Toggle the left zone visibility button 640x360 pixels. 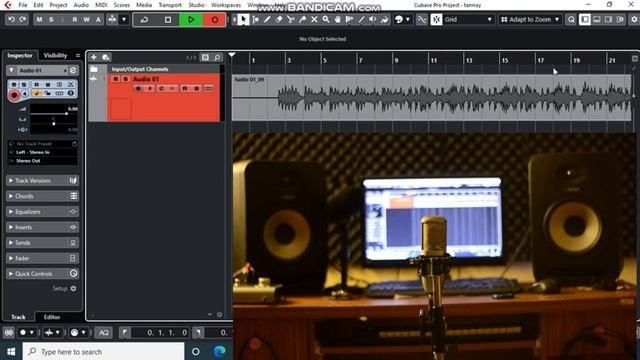click(585, 19)
